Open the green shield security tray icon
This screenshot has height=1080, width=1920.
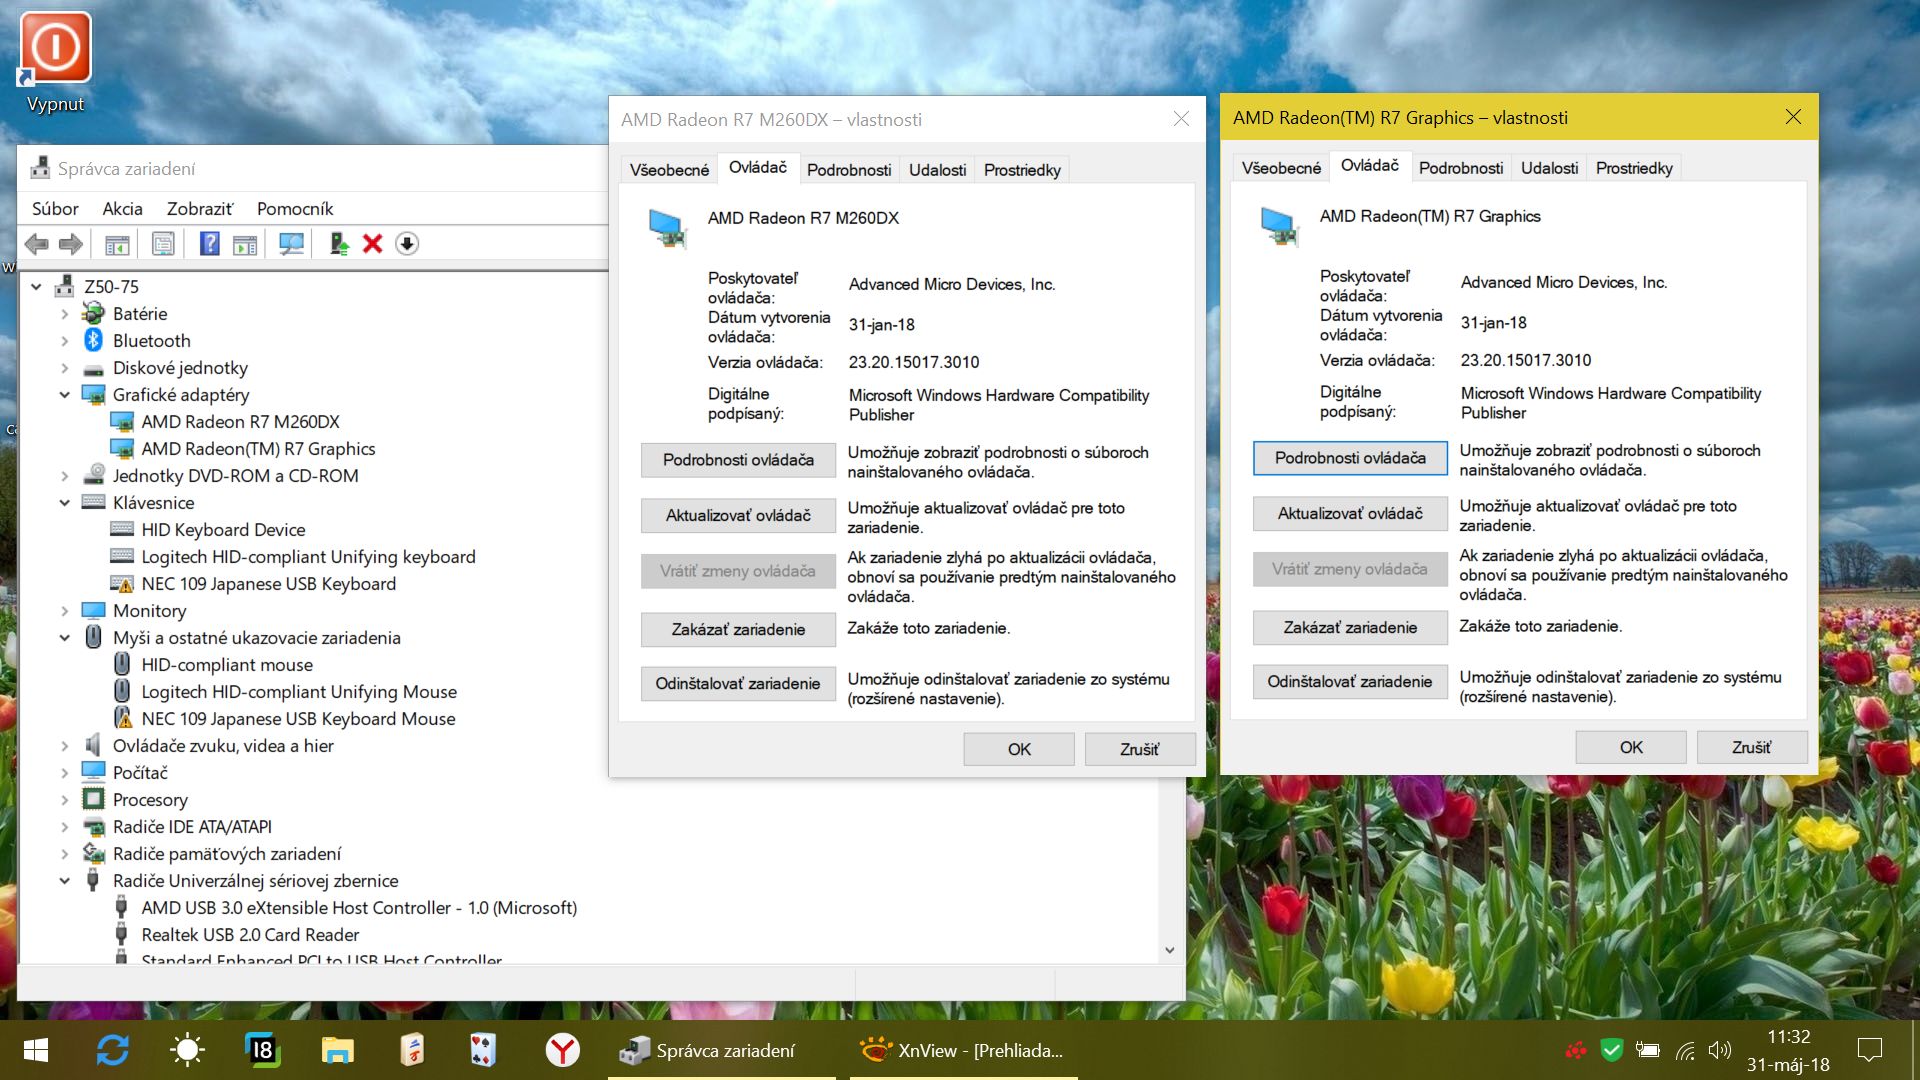click(x=1611, y=1050)
